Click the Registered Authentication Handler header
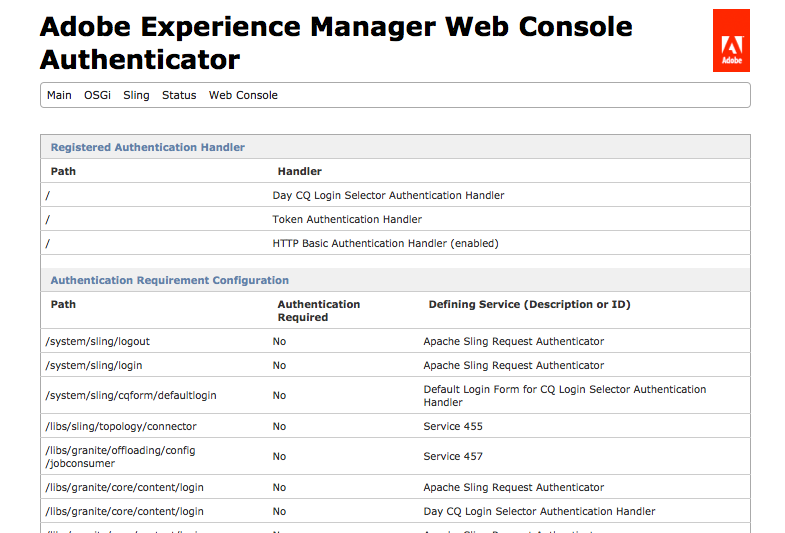 tap(148, 147)
